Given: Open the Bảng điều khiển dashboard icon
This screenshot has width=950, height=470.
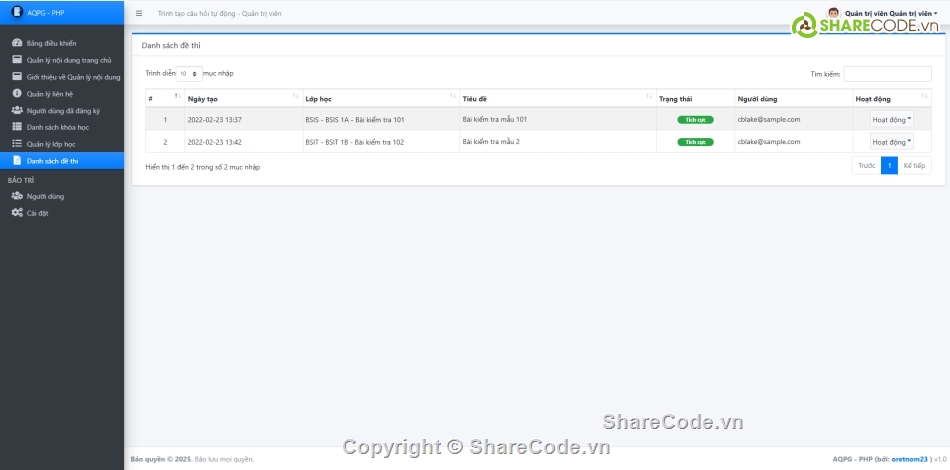Looking at the screenshot, I should (x=17, y=43).
